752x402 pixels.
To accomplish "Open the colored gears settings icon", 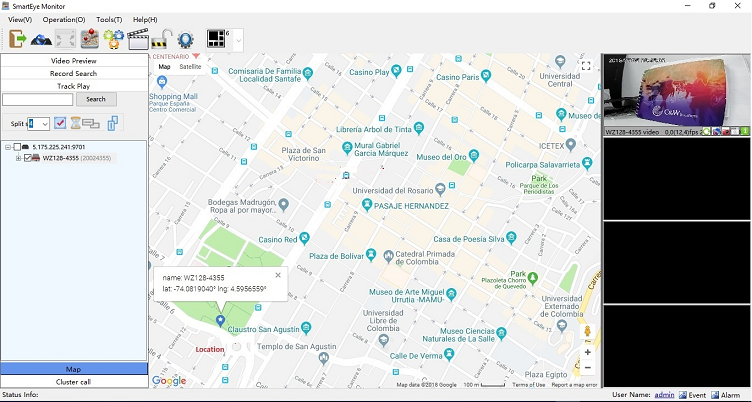I will point(114,39).
